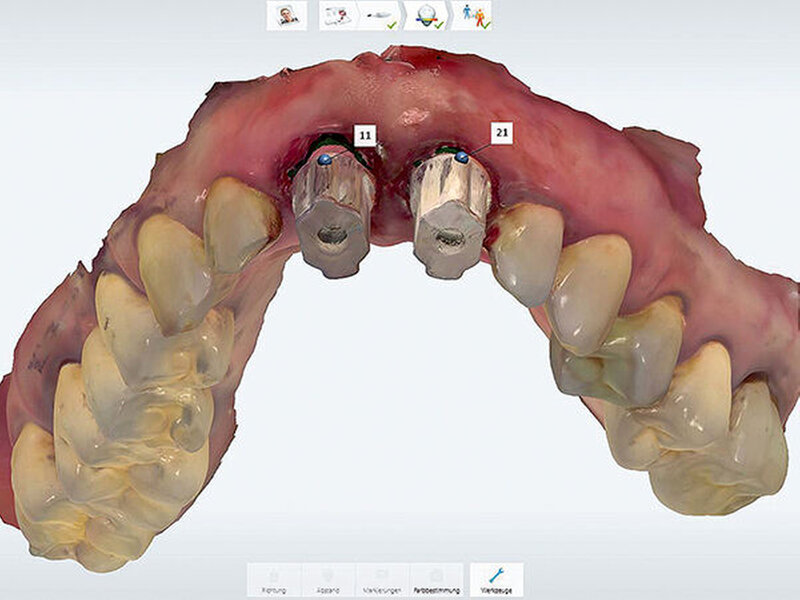Viewport: 800px width, 600px height.
Task: Open the Werkzeuge wrench tool
Action: tap(496, 580)
